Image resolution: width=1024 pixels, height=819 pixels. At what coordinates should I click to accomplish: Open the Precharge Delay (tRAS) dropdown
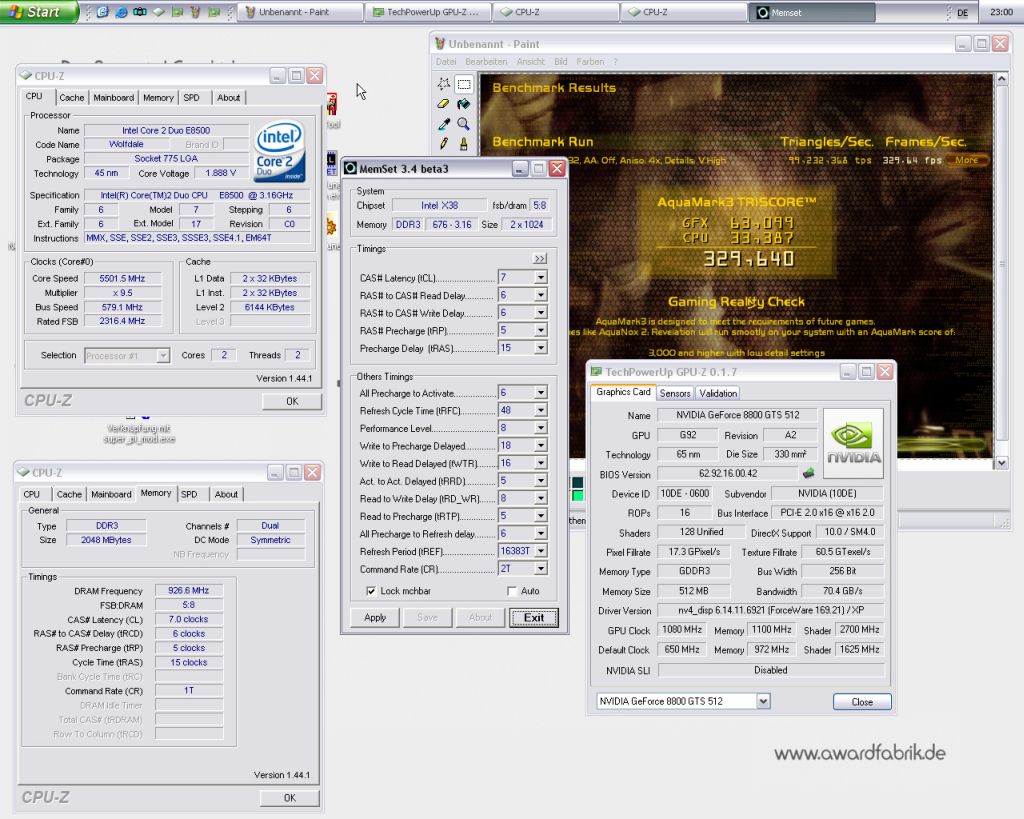(541, 348)
